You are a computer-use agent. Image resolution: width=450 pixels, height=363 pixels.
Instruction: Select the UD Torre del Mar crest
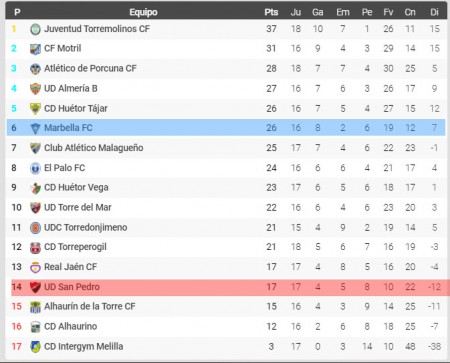tap(35, 208)
